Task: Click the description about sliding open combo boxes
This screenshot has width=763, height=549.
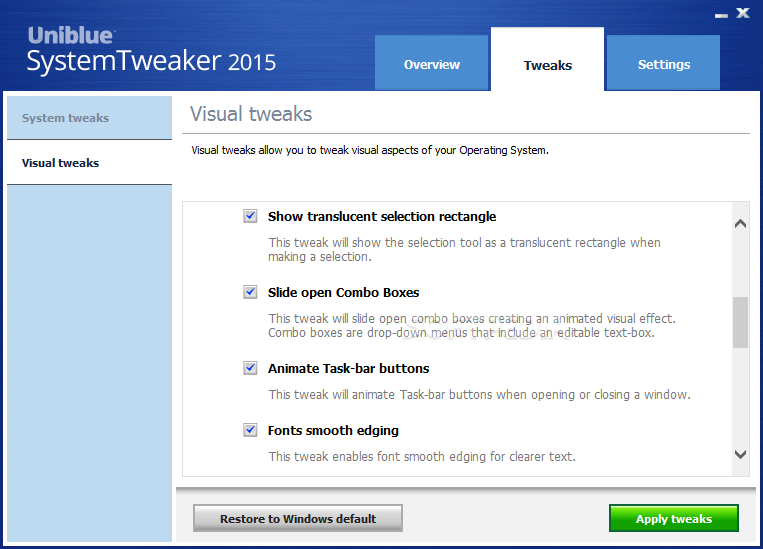Action: click(x=472, y=326)
